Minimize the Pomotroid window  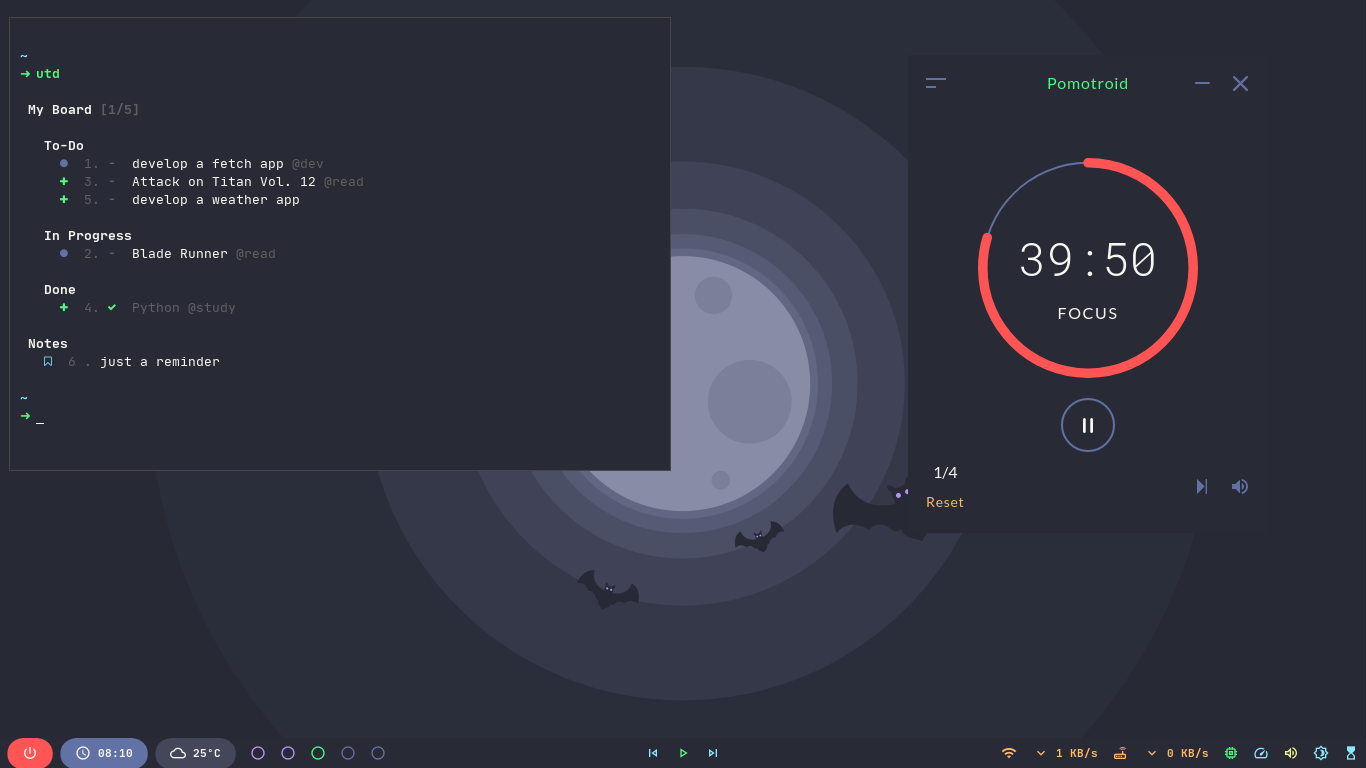(x=1203, y=83)
